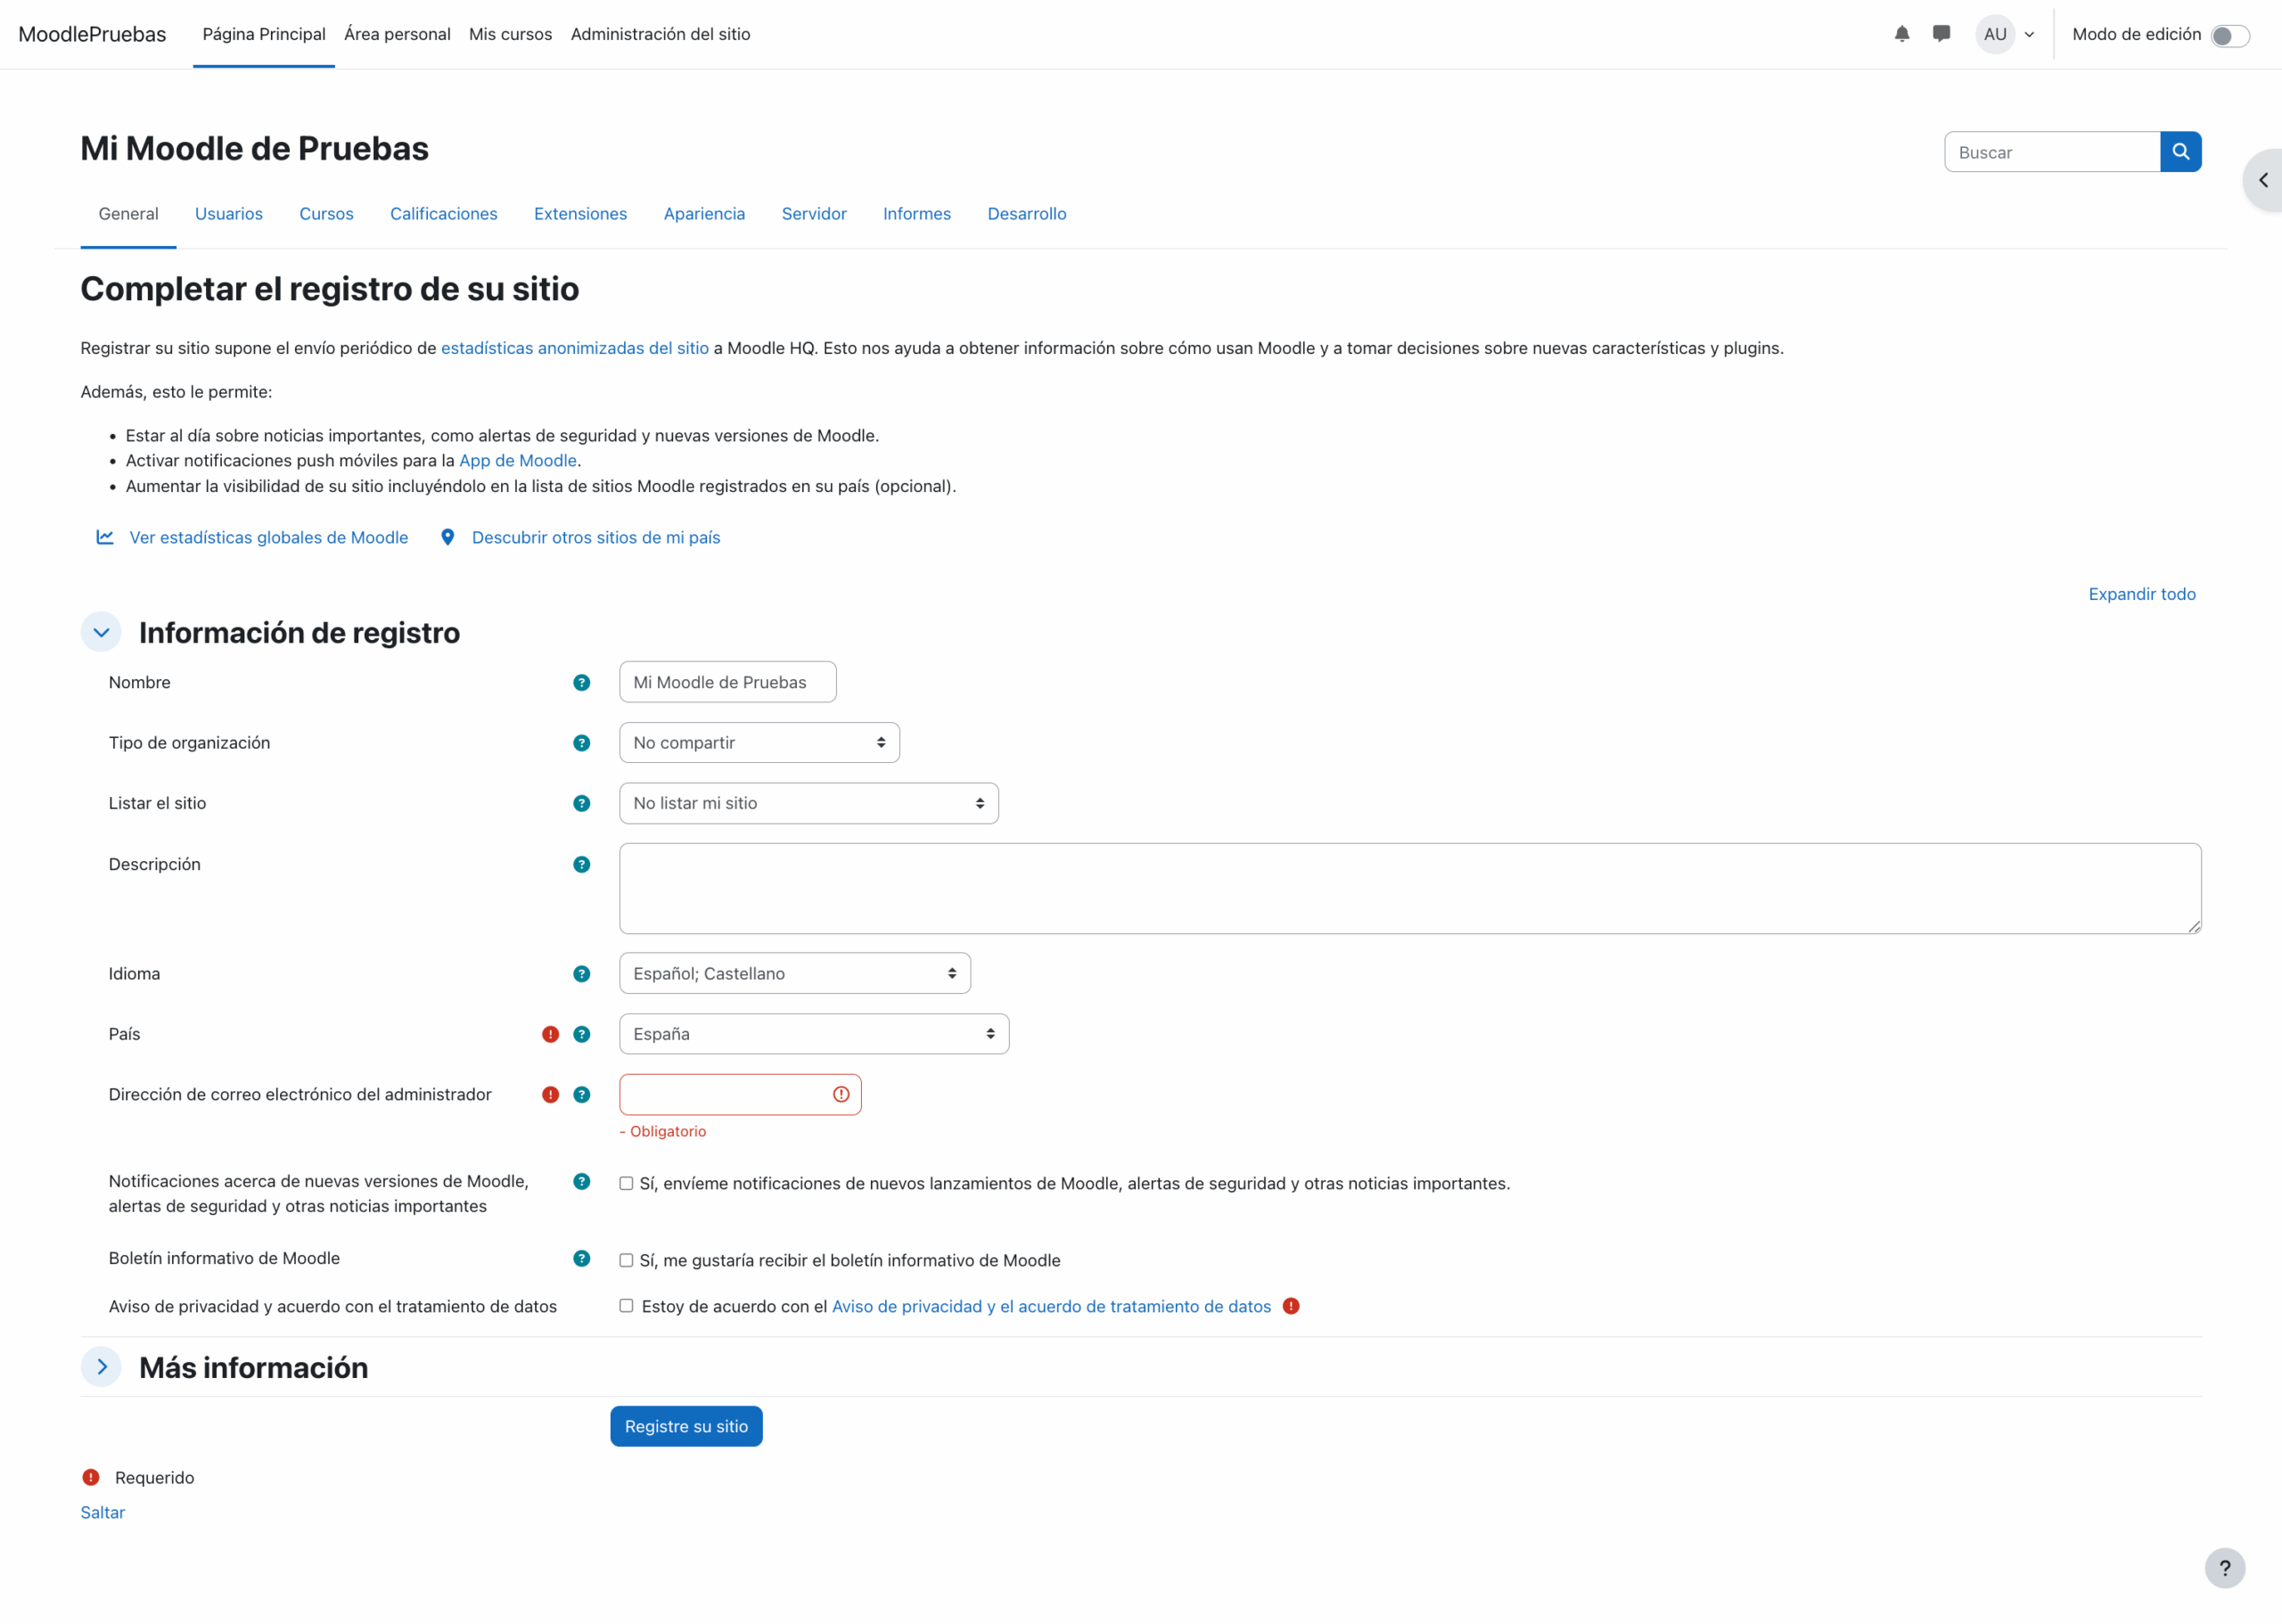Viewport: 2282px width, 1624px height.
Task: Click the map pin icon for country sites
Action: click(x=448, y=537)
